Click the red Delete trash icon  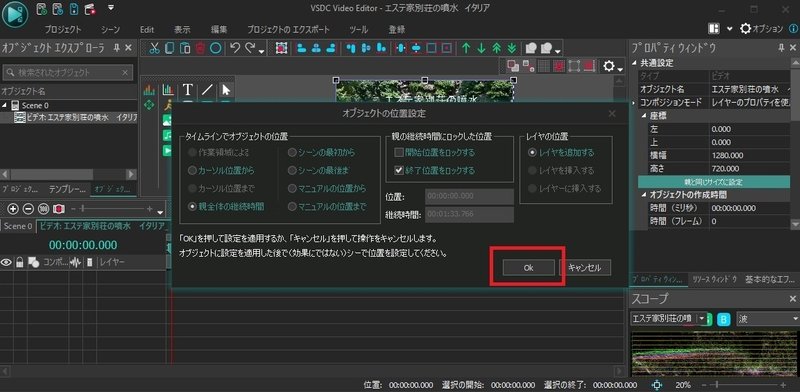pos(200,48)
